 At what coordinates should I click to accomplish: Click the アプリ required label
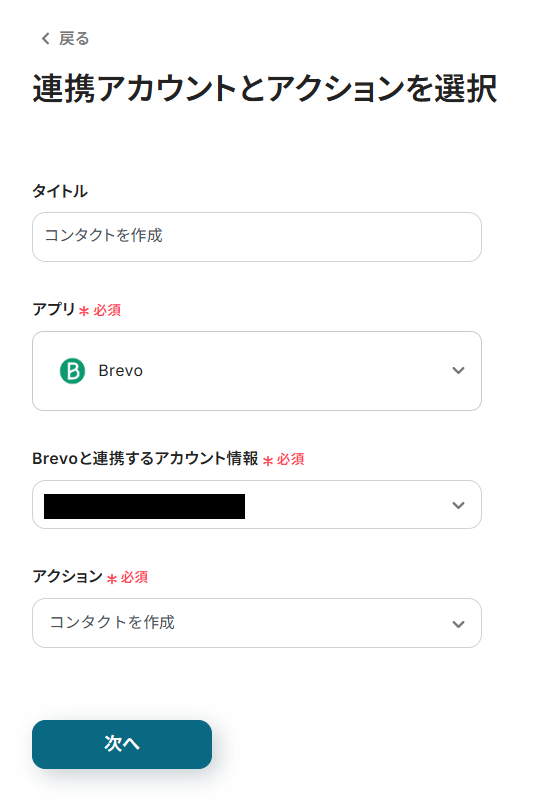pyautogui.click(x=77, y=309)
